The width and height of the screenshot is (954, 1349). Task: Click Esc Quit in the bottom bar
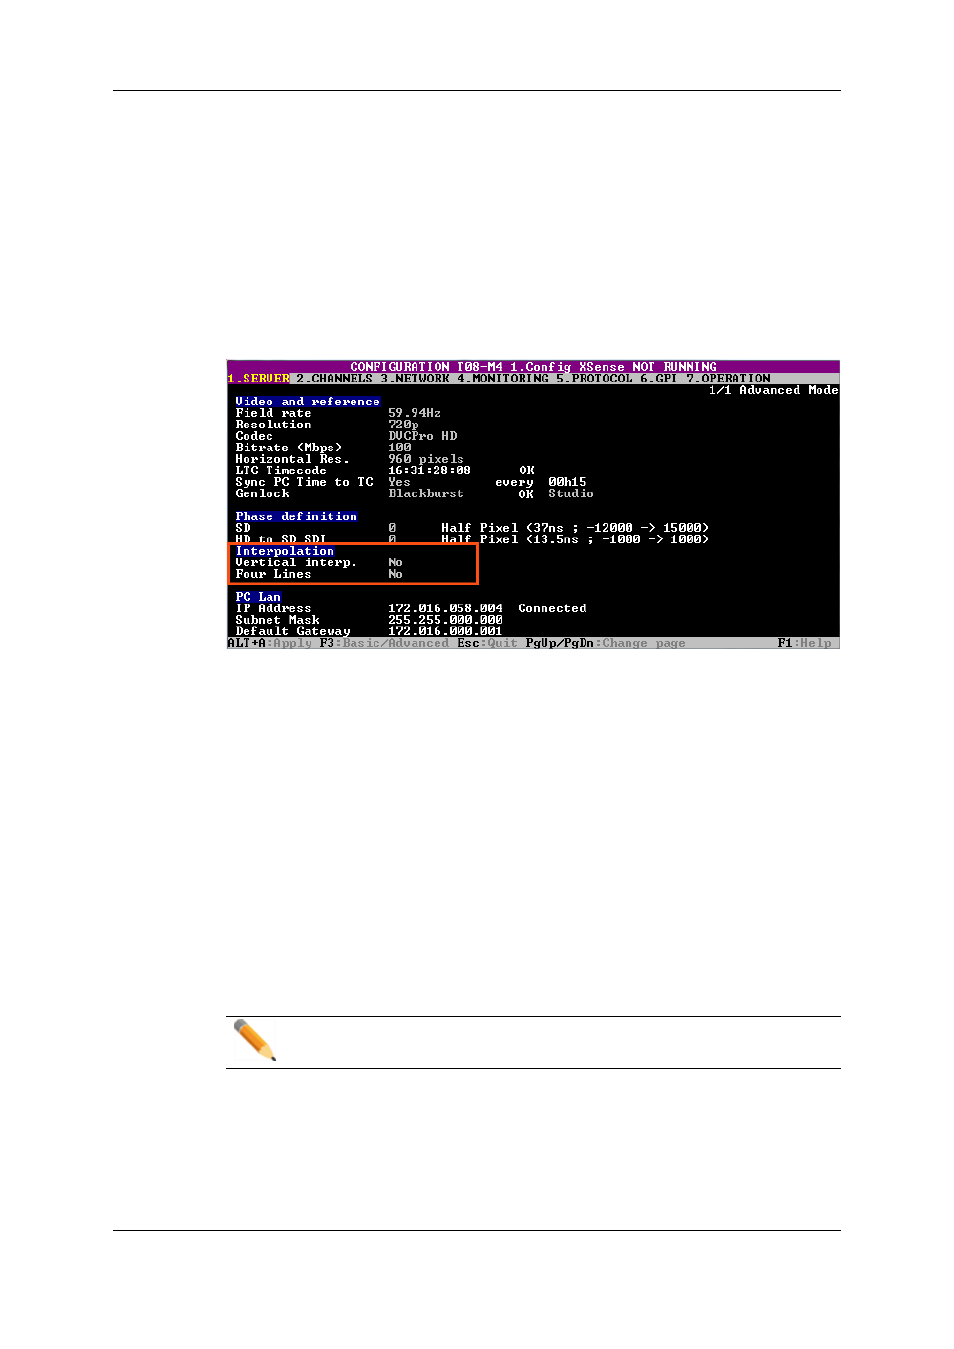[x=487, y=644]
